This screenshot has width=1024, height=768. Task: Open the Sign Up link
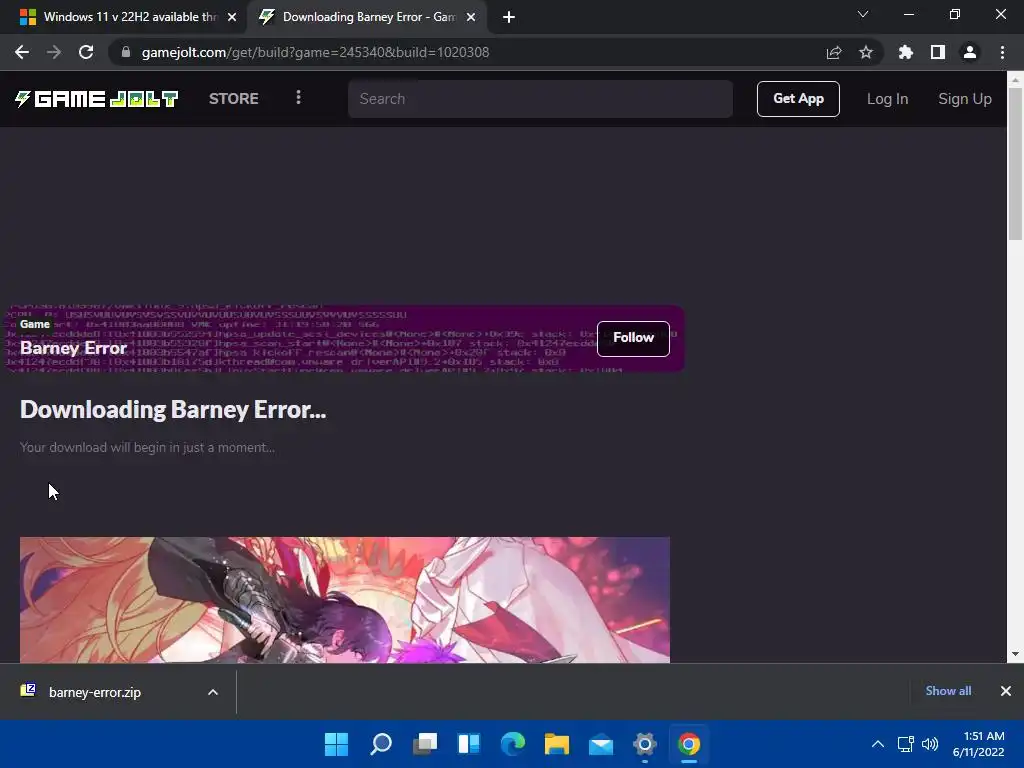[x=965, y=99]
